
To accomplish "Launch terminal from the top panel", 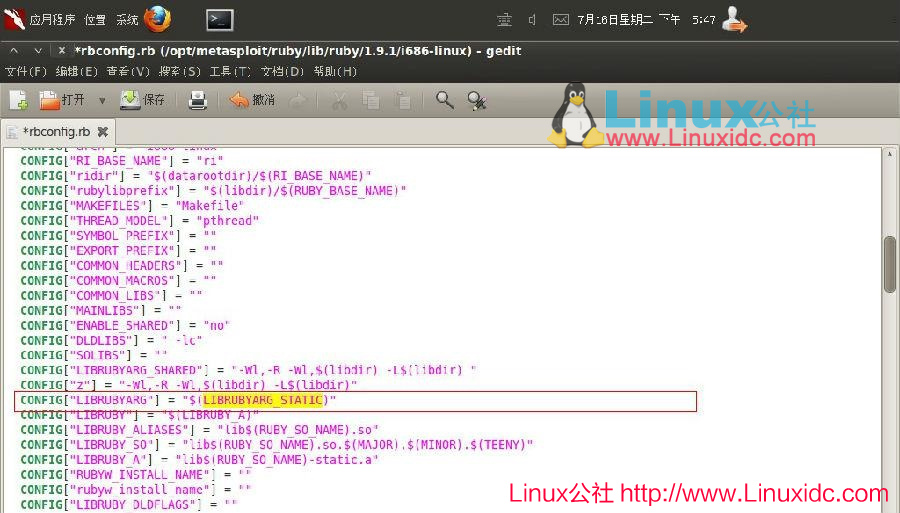I will click(220, 19).
